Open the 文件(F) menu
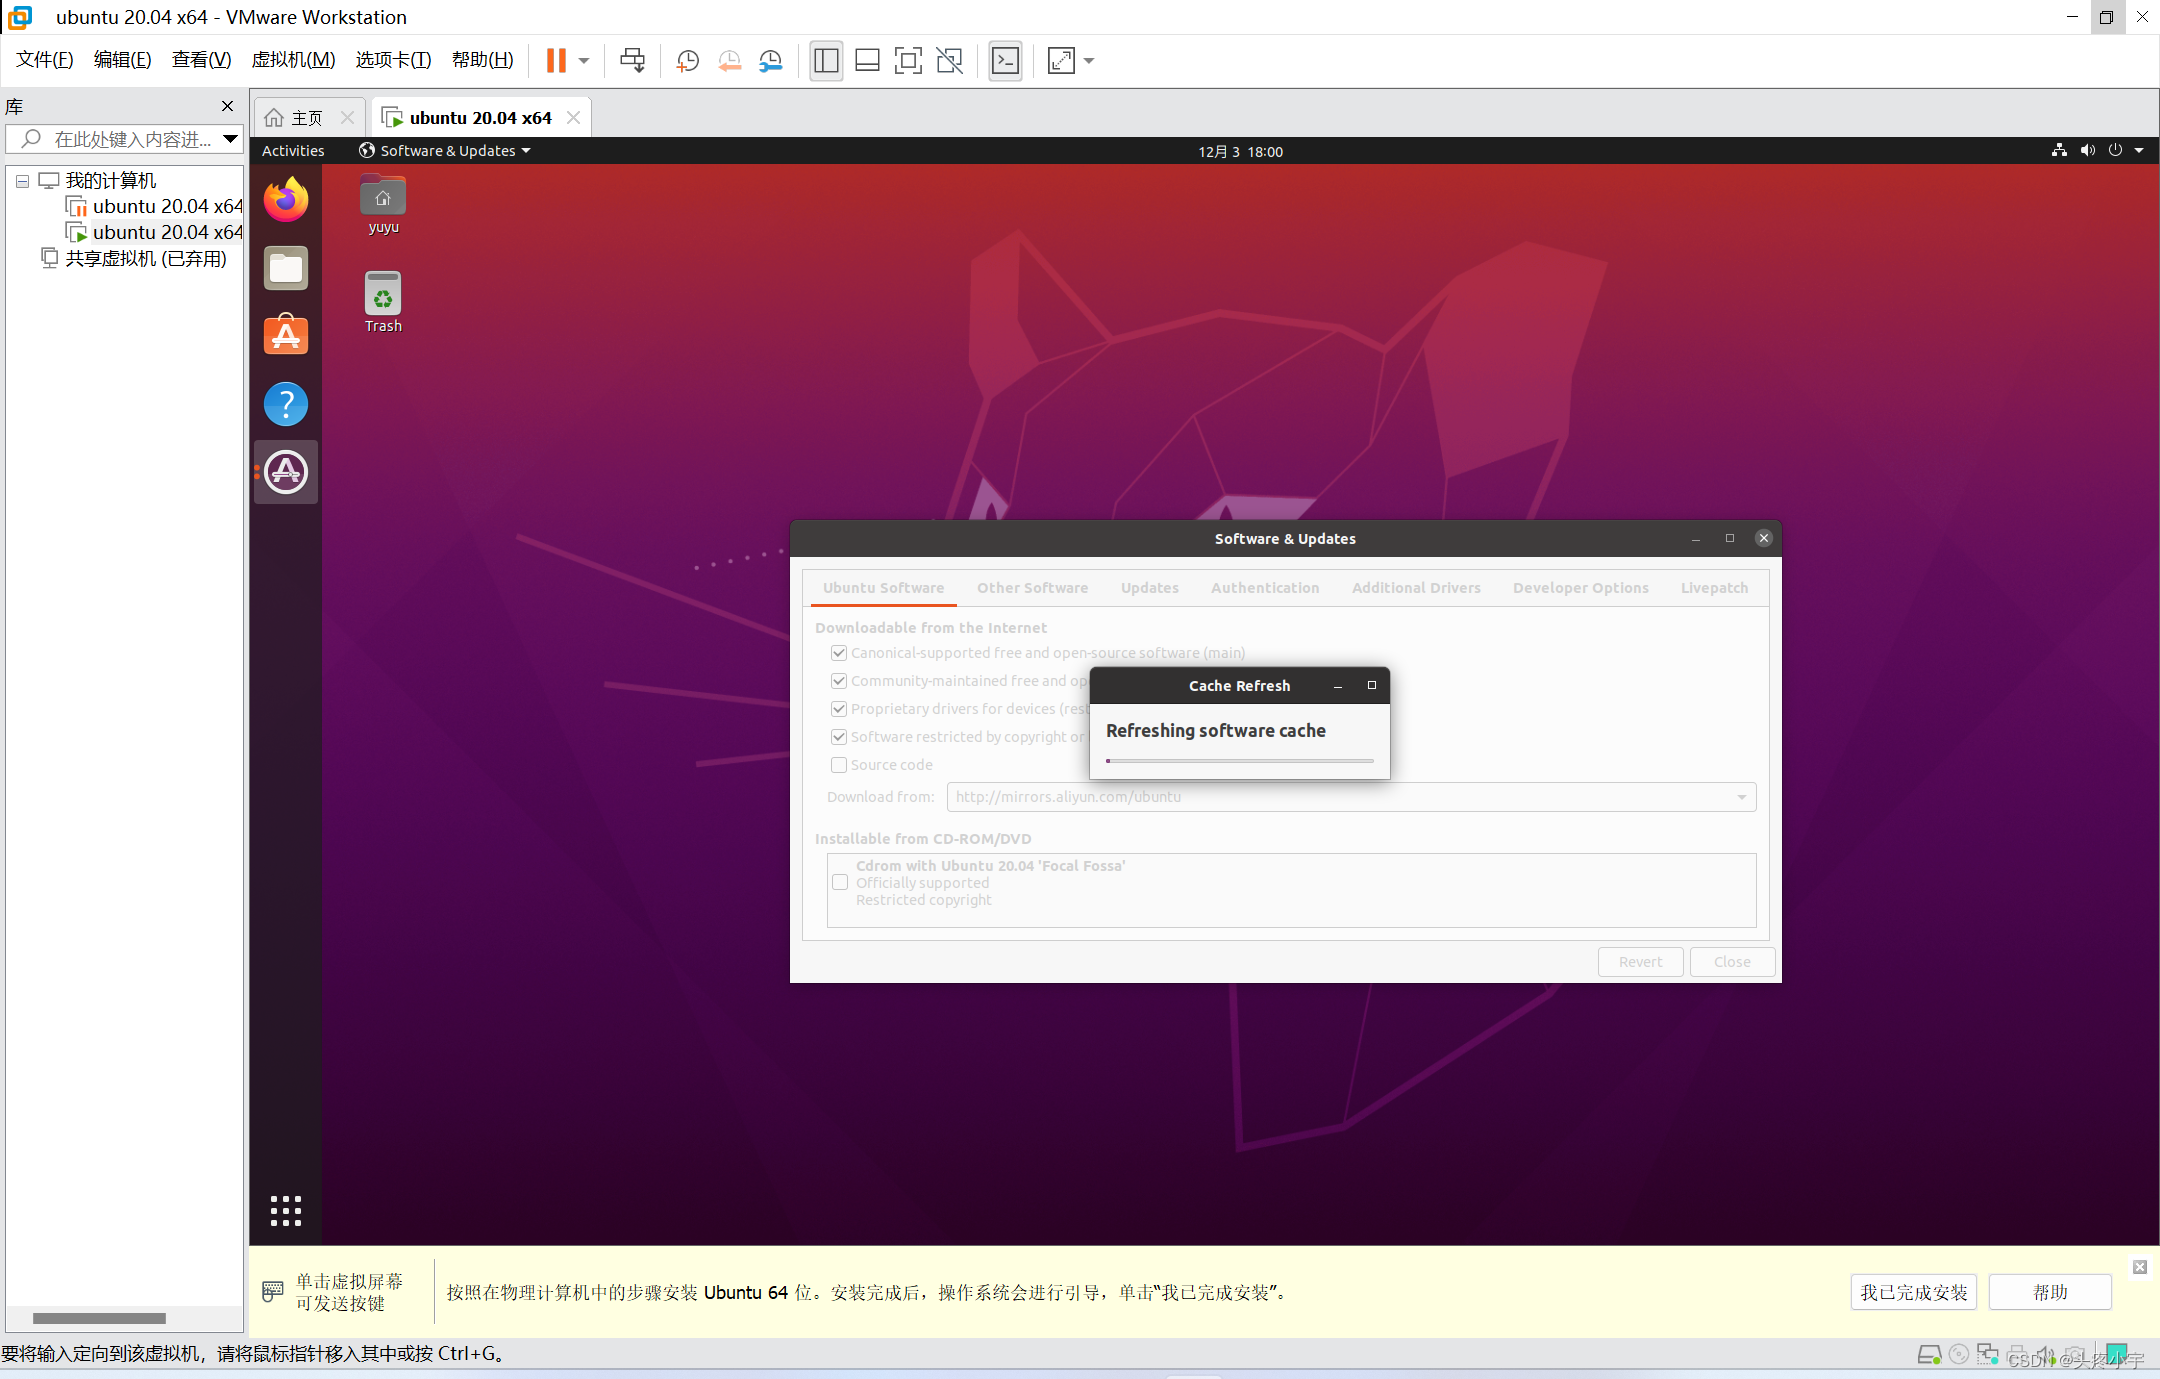The height and width of the screenshot is (1379, 2160). point(45,60)
